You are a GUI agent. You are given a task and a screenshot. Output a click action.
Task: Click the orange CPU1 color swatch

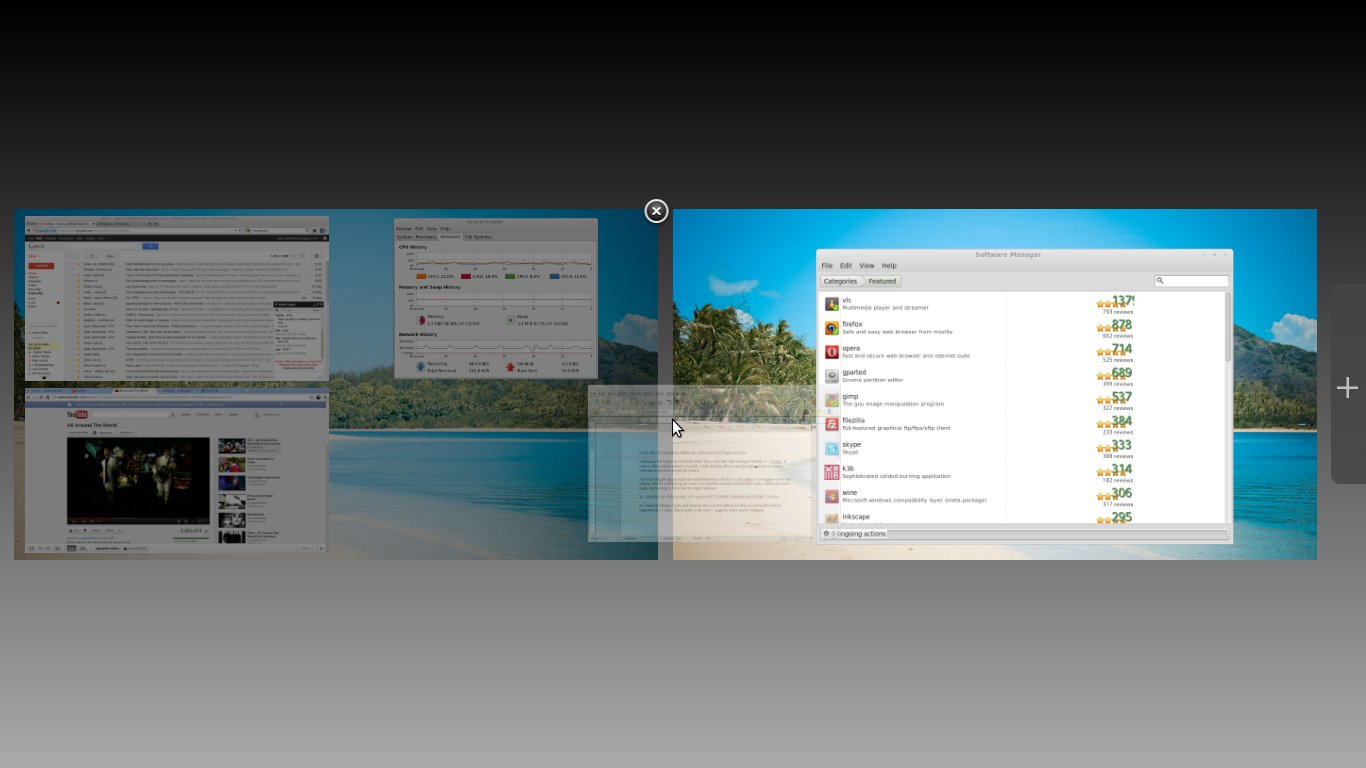(x=421, y=276)
